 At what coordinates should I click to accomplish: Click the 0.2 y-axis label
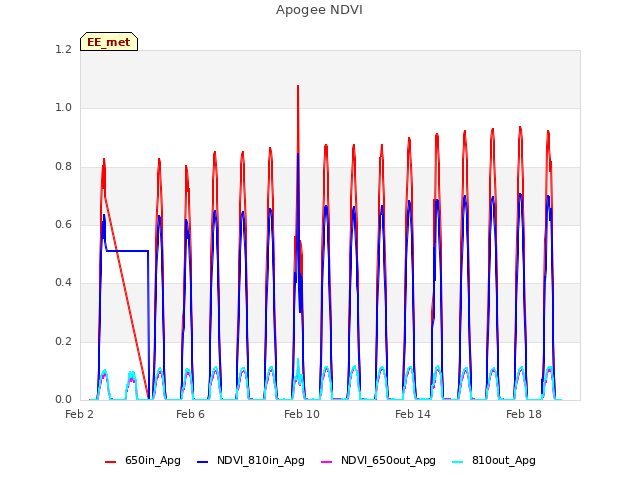(63, 341)
